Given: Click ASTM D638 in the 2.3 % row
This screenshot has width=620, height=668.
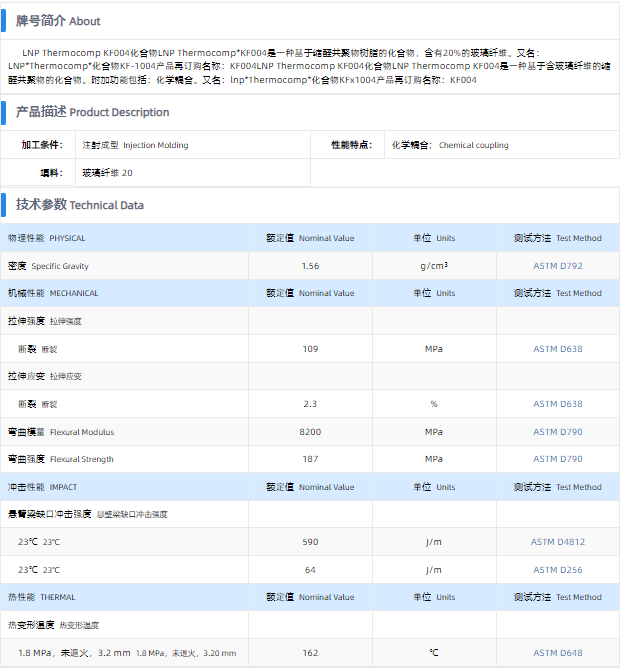Looking at the screenshot, I should pos(557,404).
